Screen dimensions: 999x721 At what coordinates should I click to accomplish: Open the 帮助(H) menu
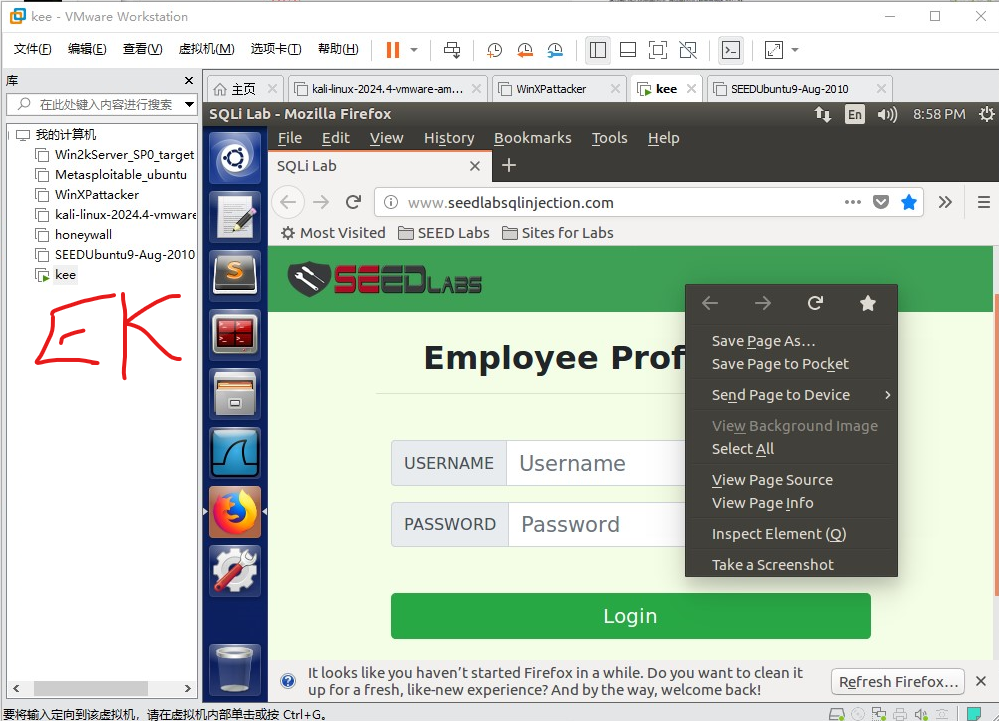click(x=338, y=49)
